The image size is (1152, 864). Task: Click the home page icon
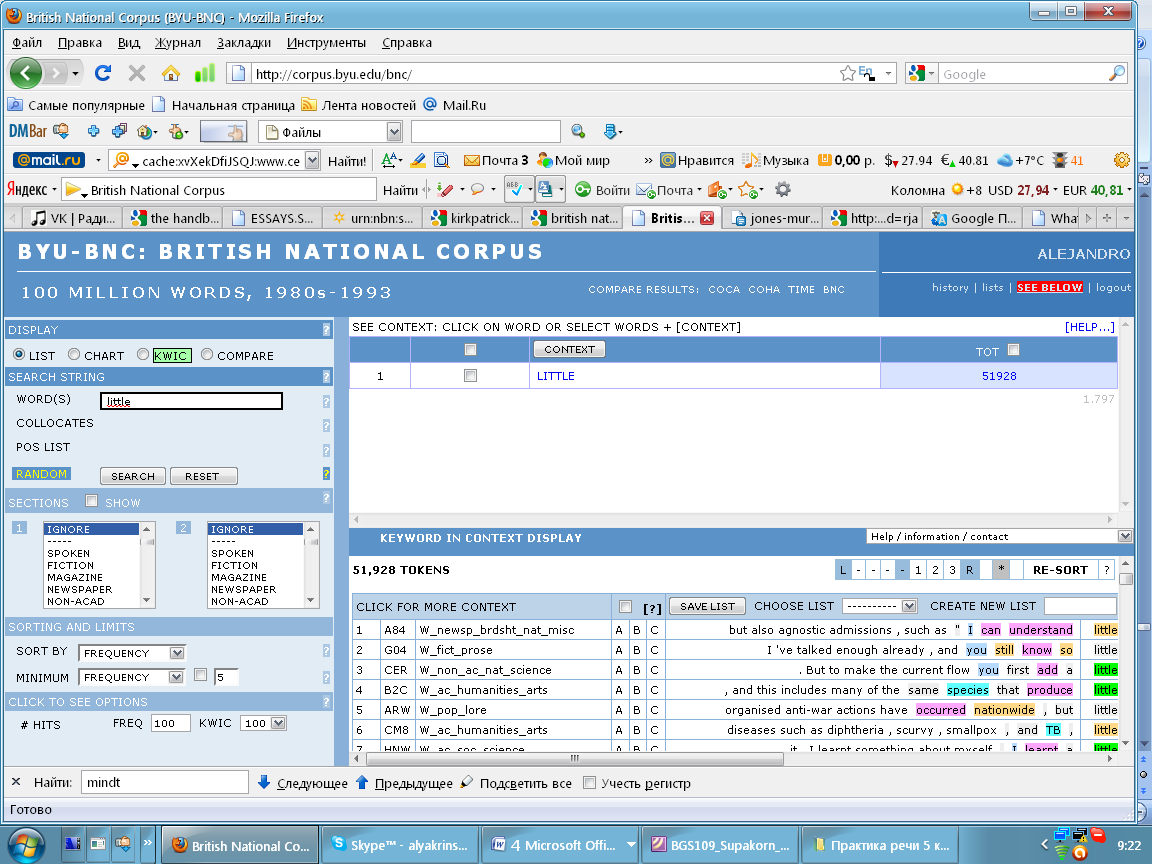click(x=171, y=73)
